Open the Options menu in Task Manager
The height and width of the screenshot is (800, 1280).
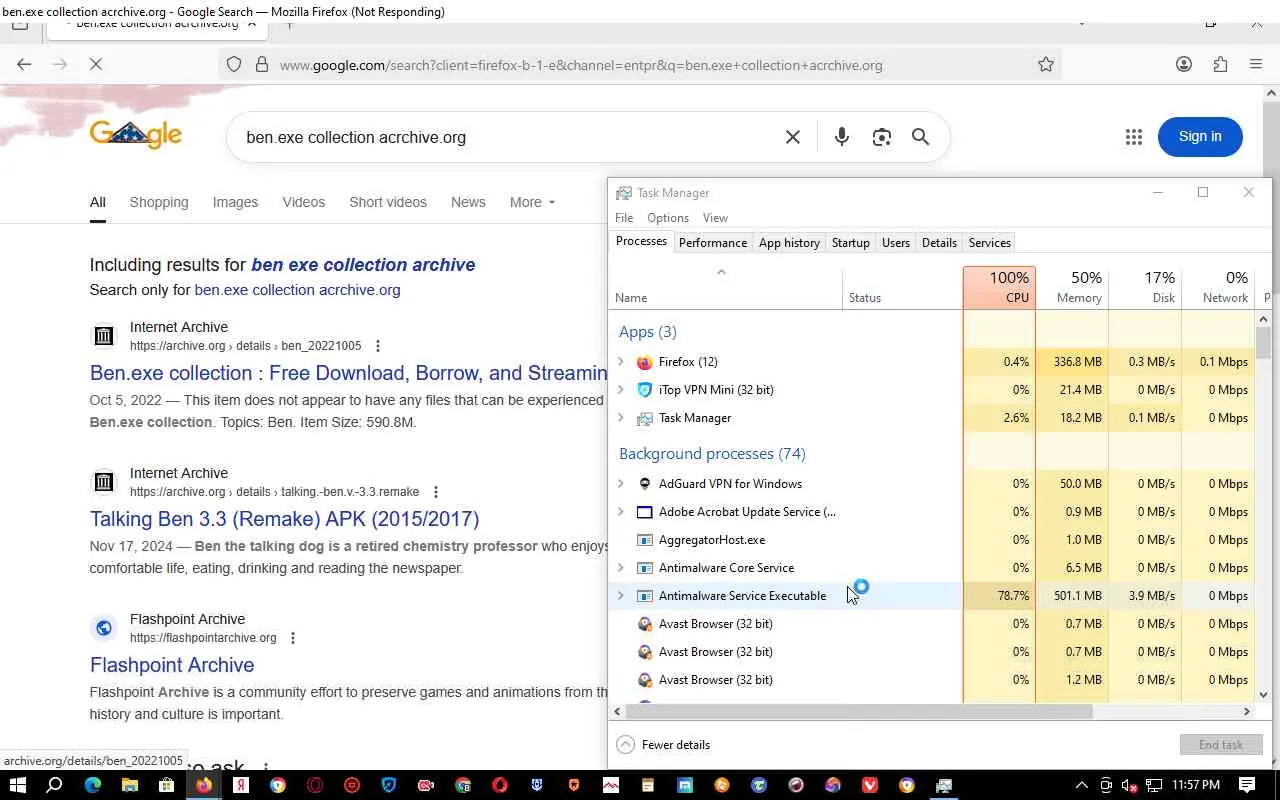point(668,218)
